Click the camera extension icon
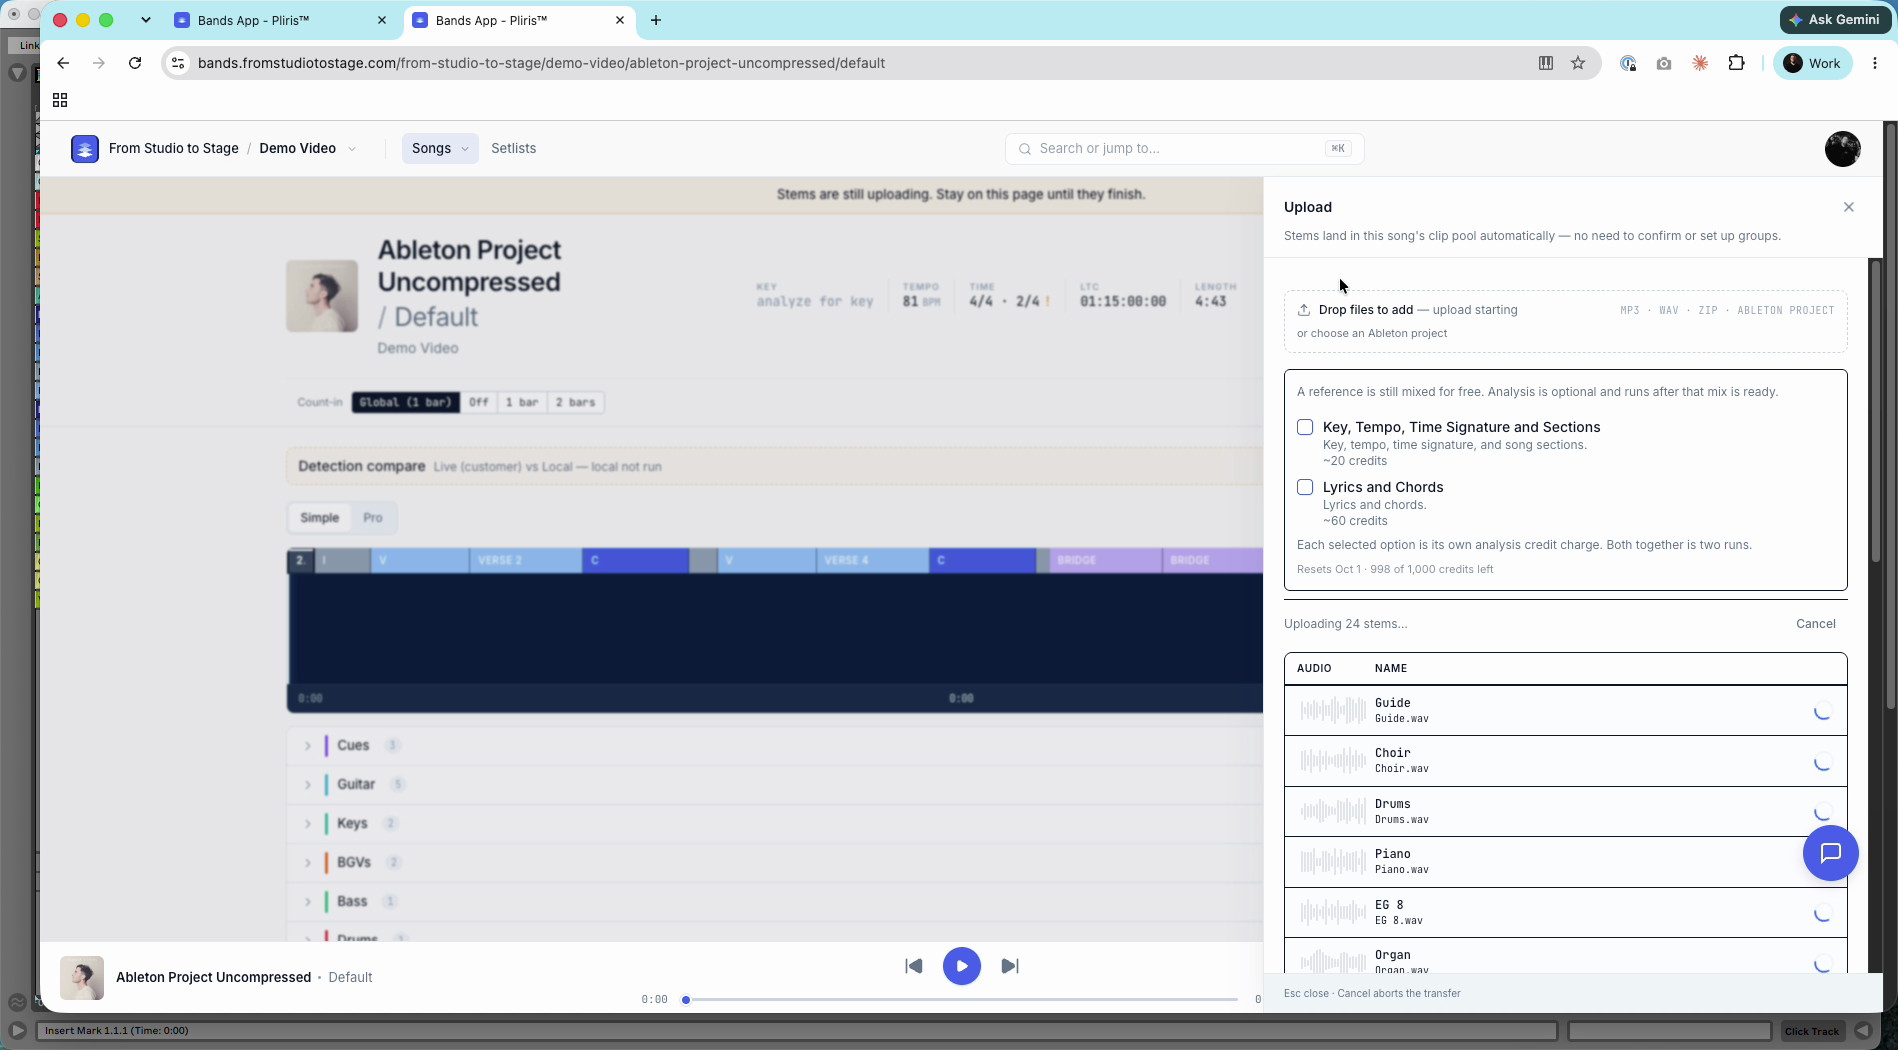Screen dimensions: 1898x1050 [1663, 63]
